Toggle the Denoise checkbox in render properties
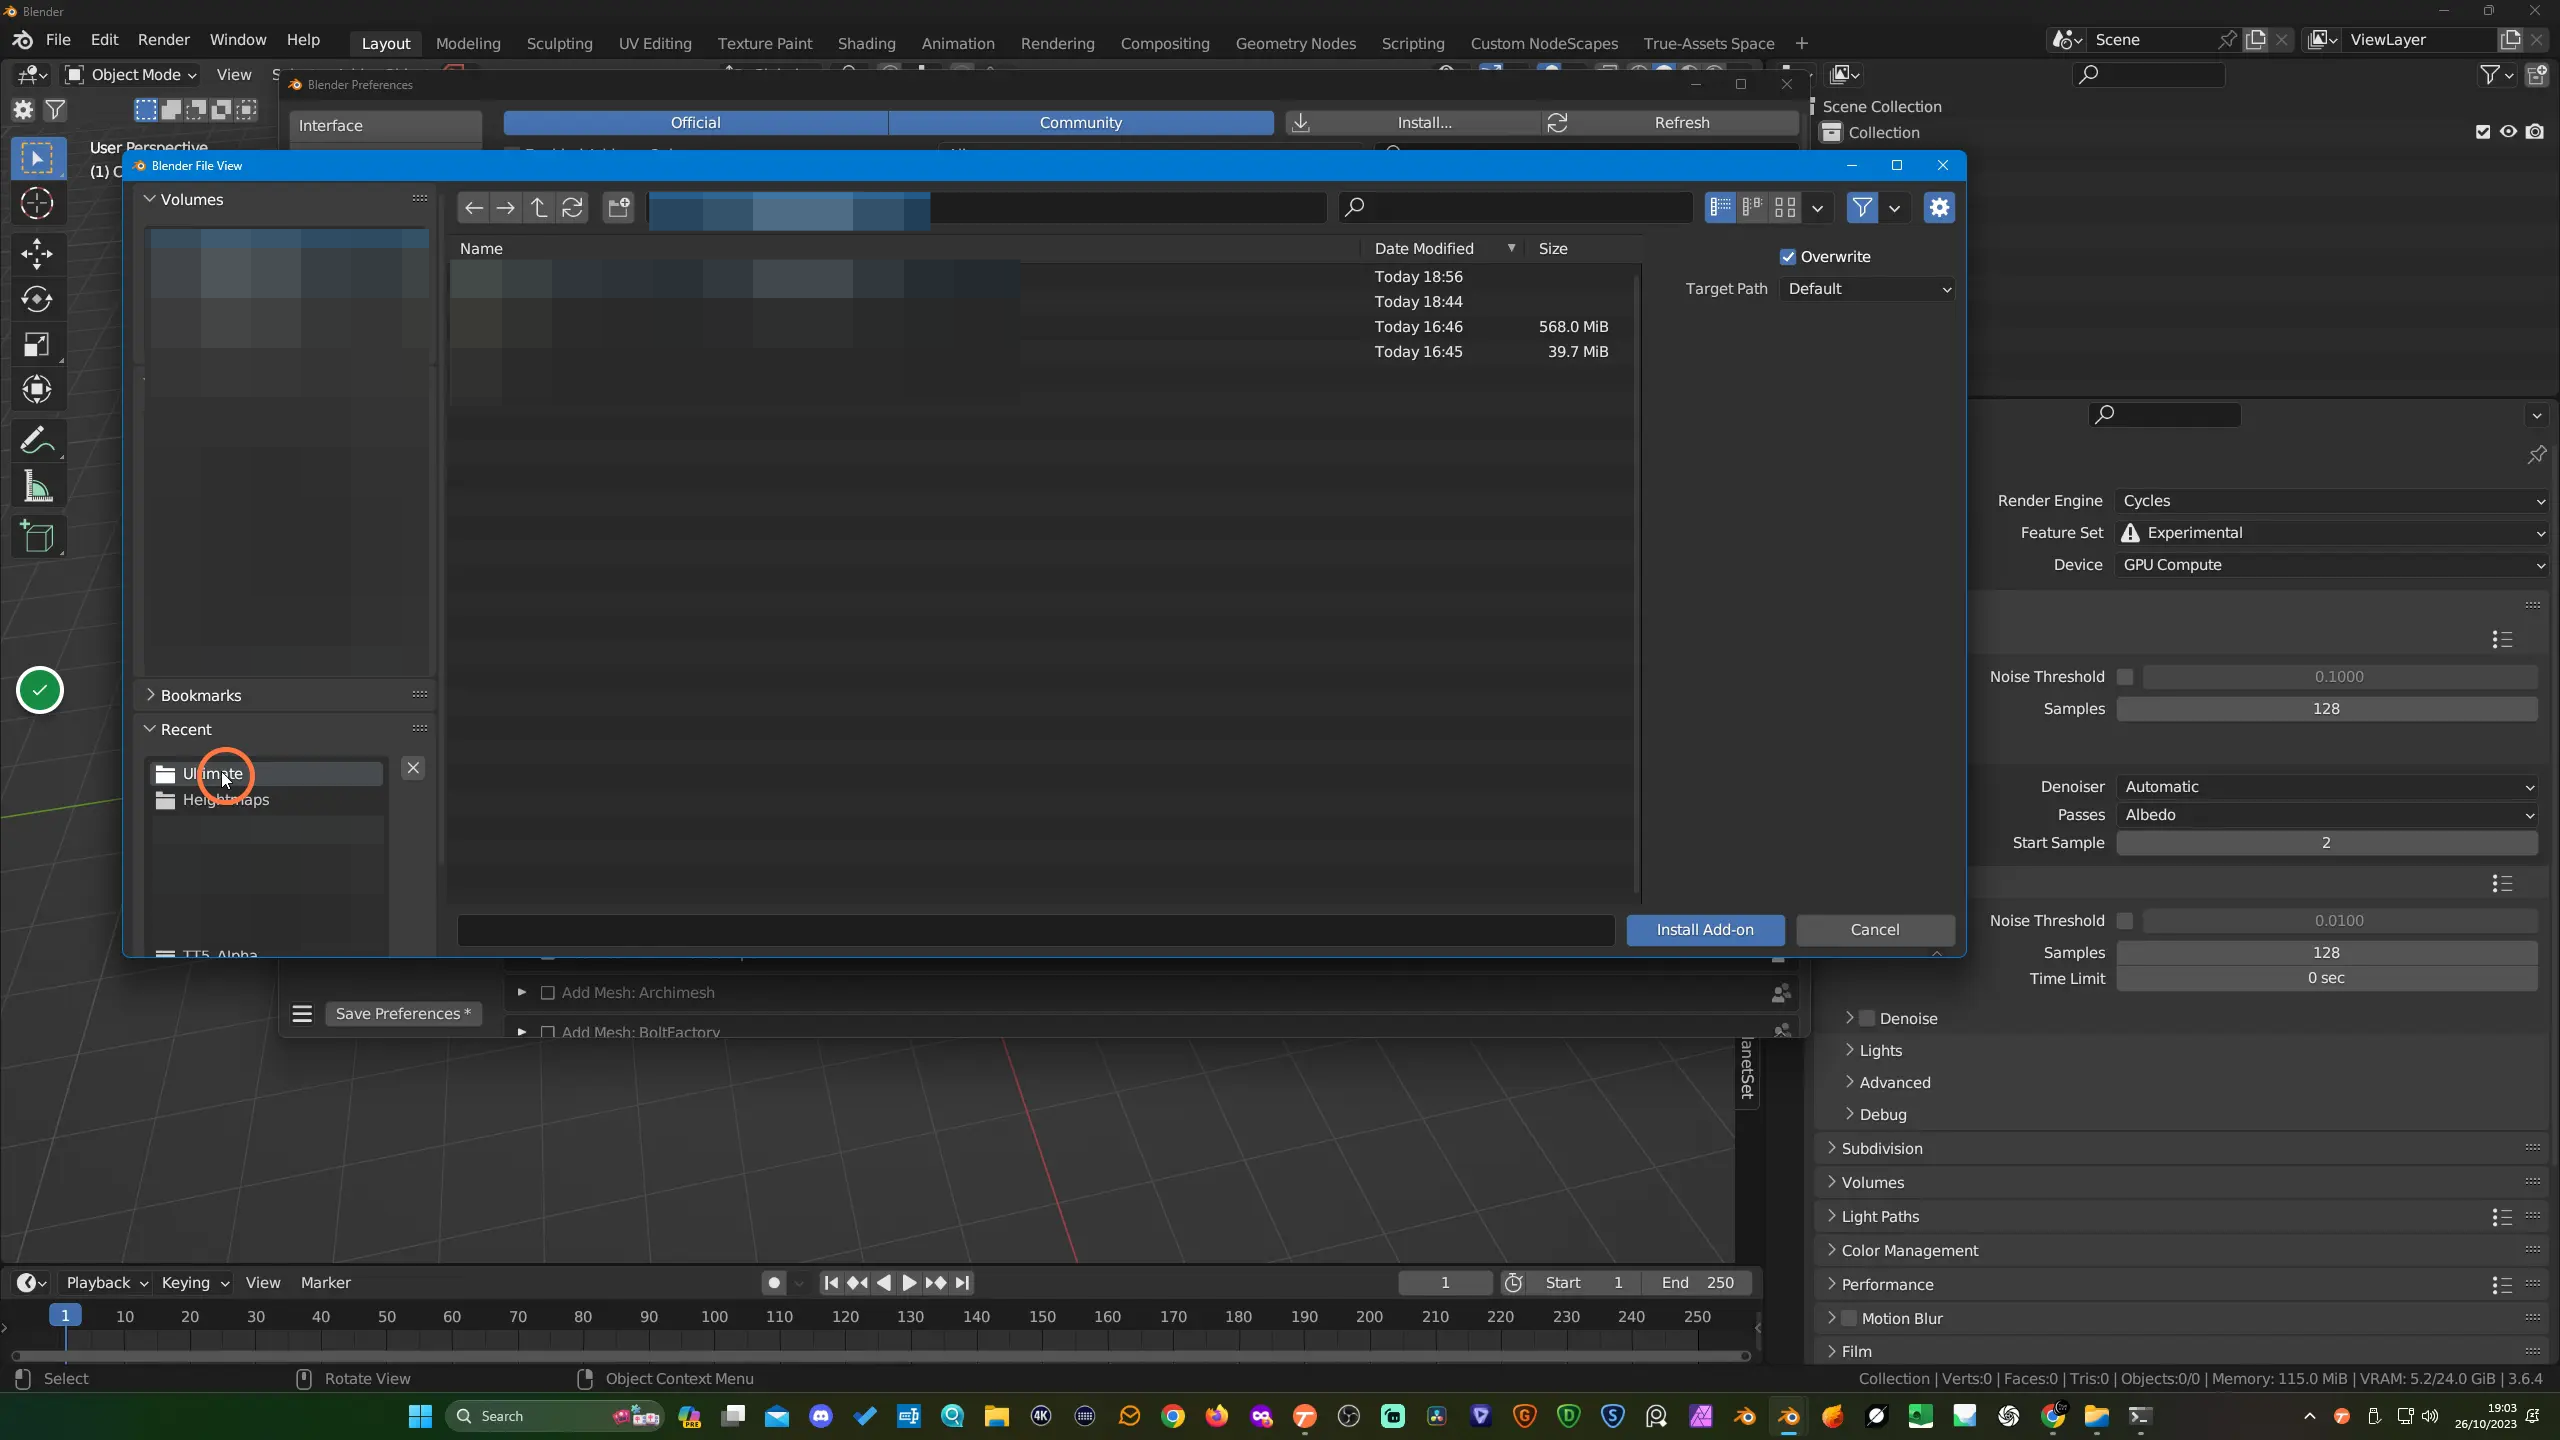2560x1440 pixels. [x=1867, y=1019]
